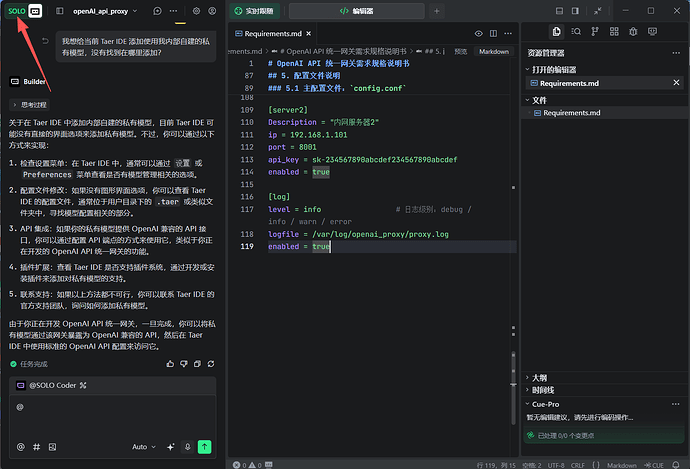Insert a # reference in chat
The image size is (690, 469).
(x=37, y=447)
